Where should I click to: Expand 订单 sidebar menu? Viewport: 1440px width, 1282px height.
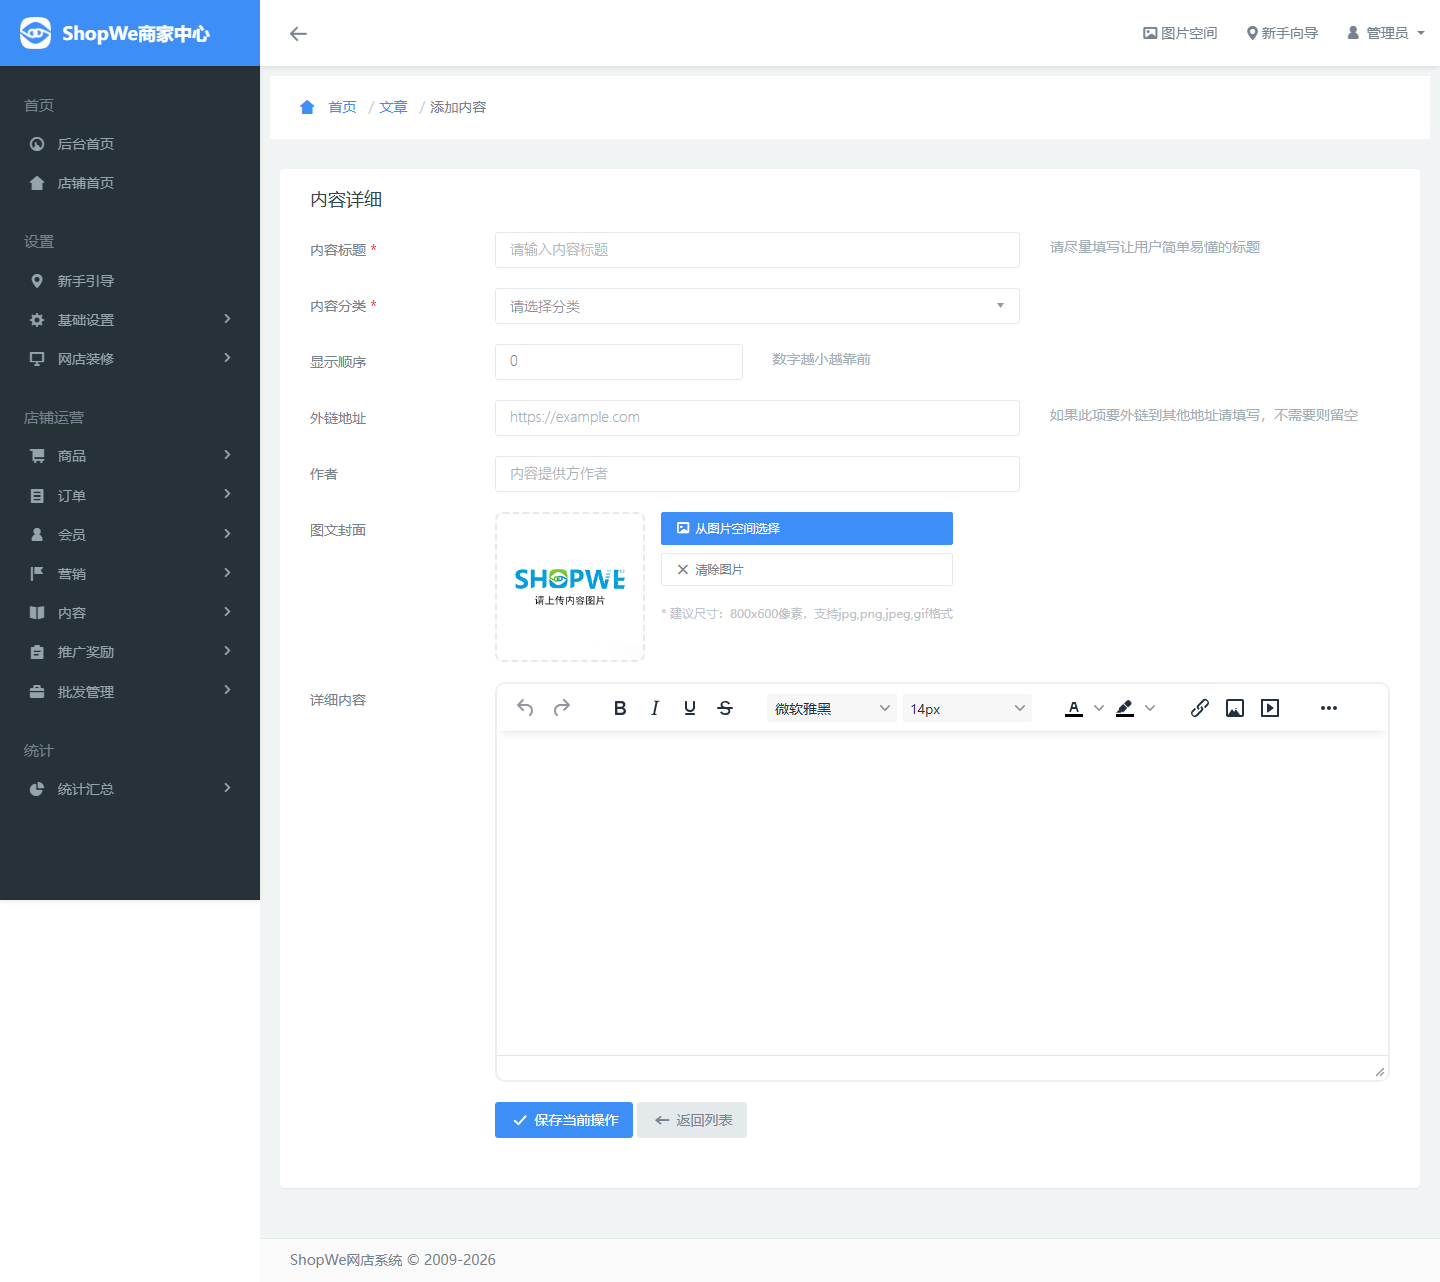point(130,496)
